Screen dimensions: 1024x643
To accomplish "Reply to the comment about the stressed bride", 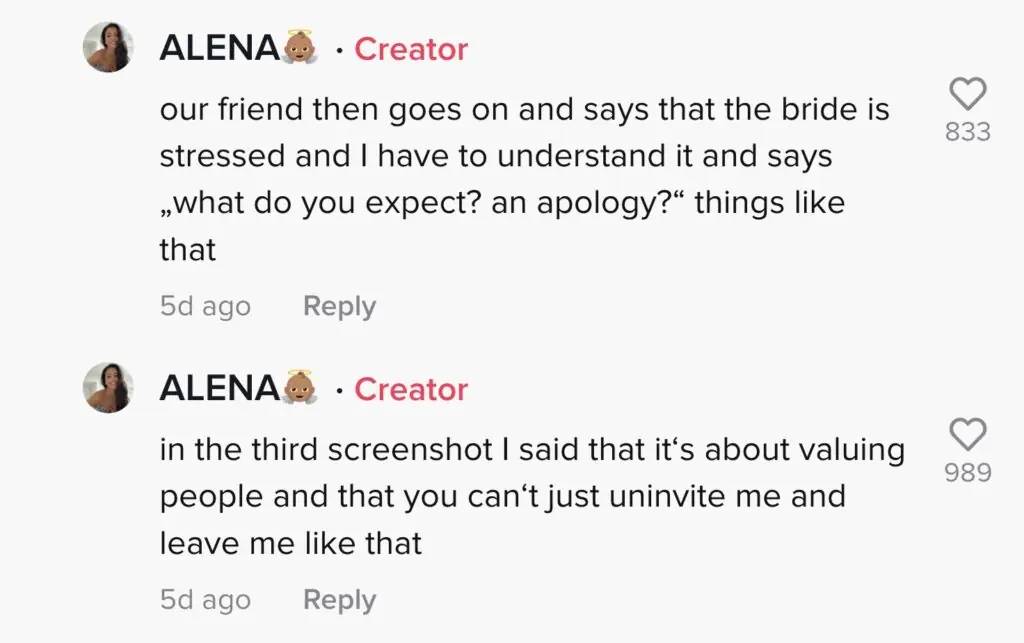I will click(339, 306).
